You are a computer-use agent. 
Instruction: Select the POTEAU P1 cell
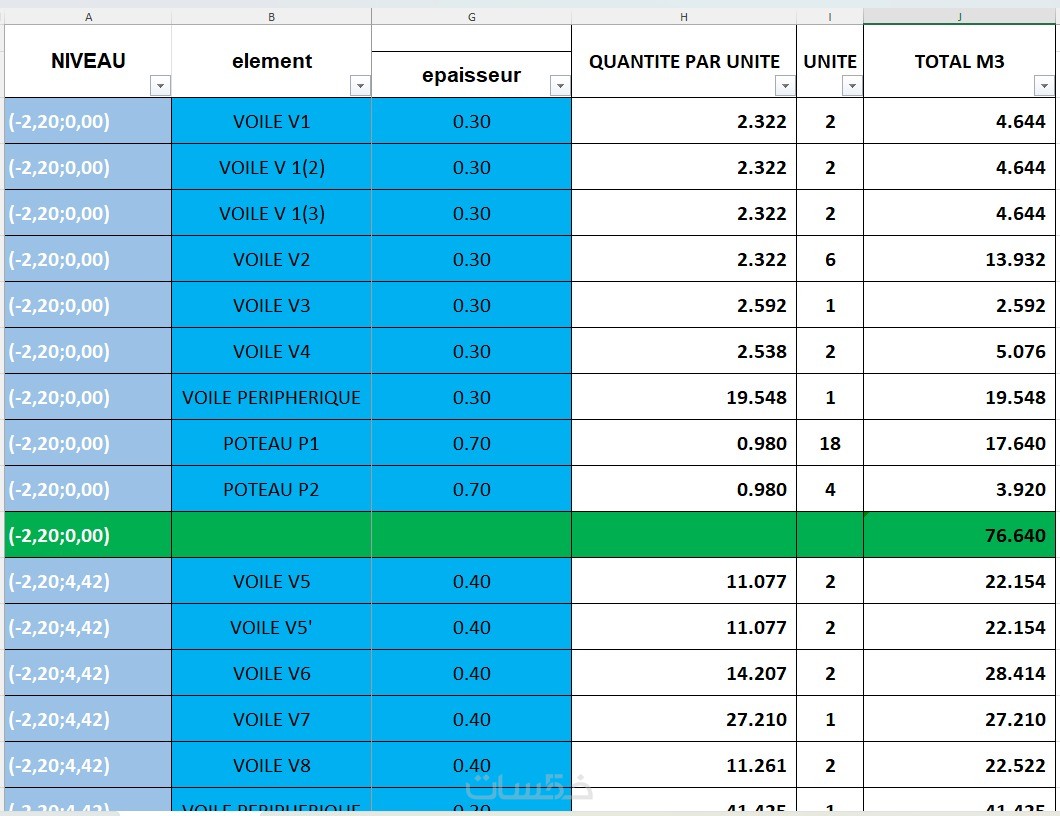click(271, 443)
